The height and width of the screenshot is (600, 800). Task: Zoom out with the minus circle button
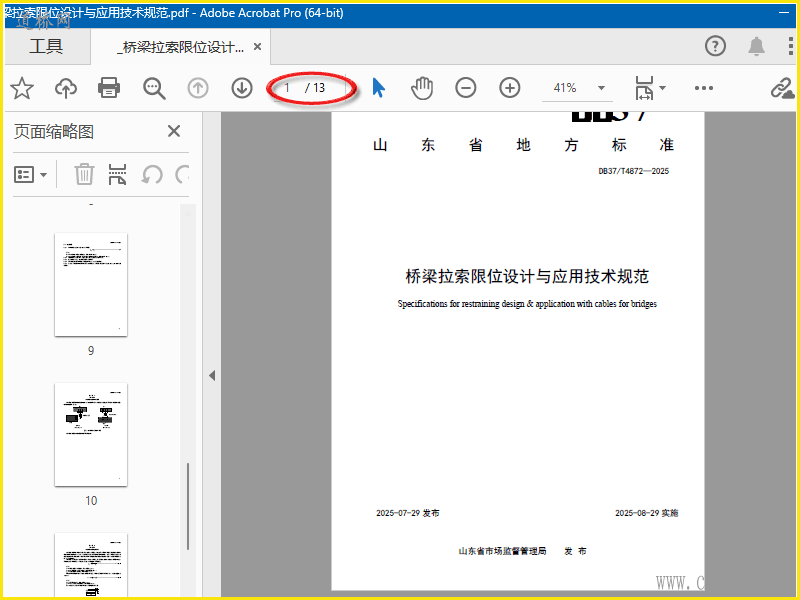466,88
